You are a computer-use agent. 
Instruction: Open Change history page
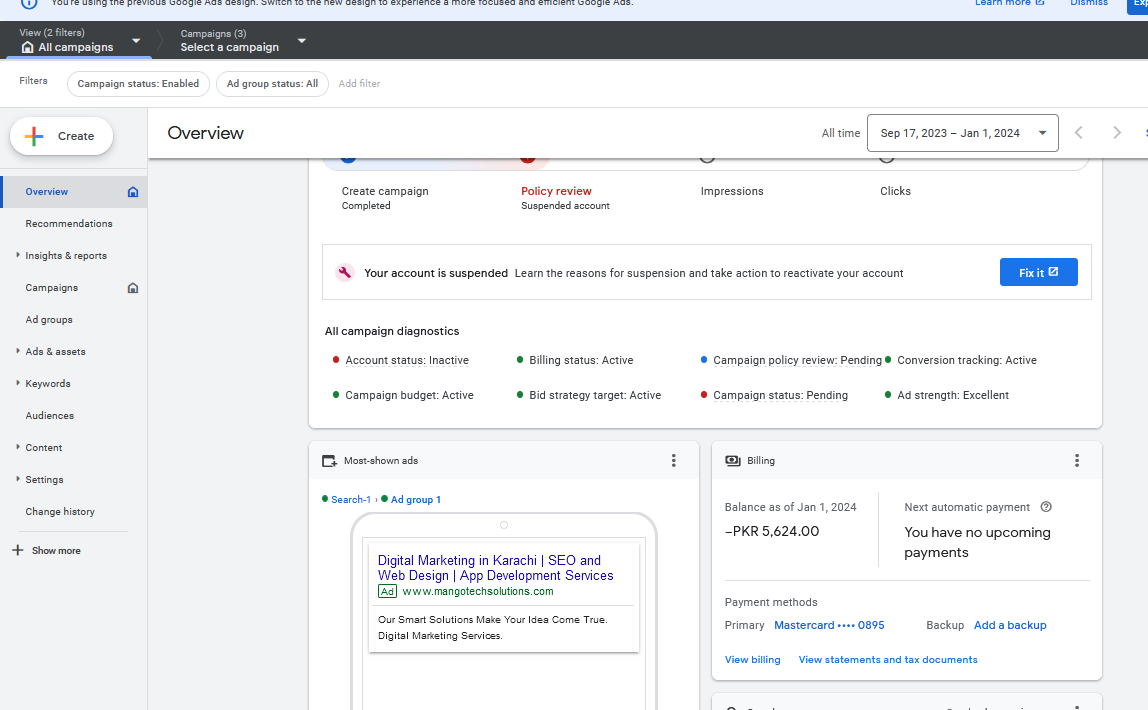(60, 512)
